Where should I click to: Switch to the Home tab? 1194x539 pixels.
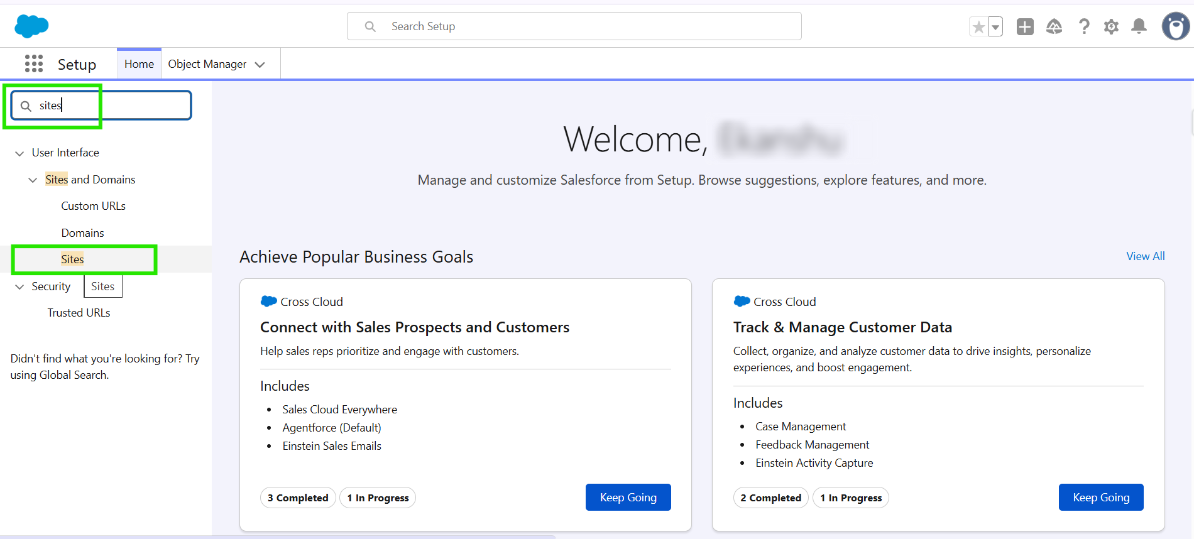coord(139,64)
